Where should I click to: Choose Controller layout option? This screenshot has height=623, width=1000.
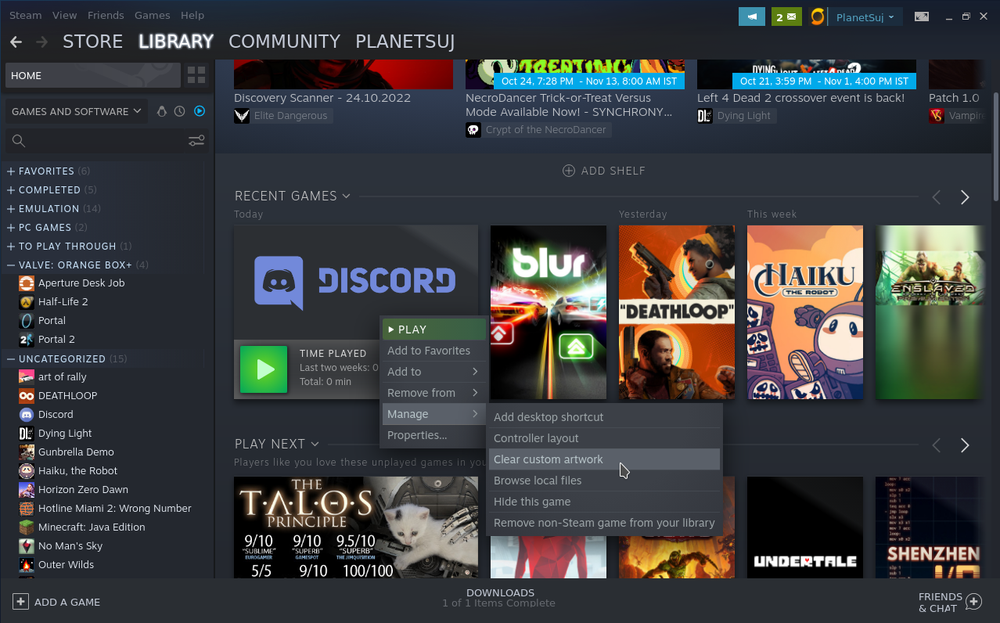tap(604, 438)
